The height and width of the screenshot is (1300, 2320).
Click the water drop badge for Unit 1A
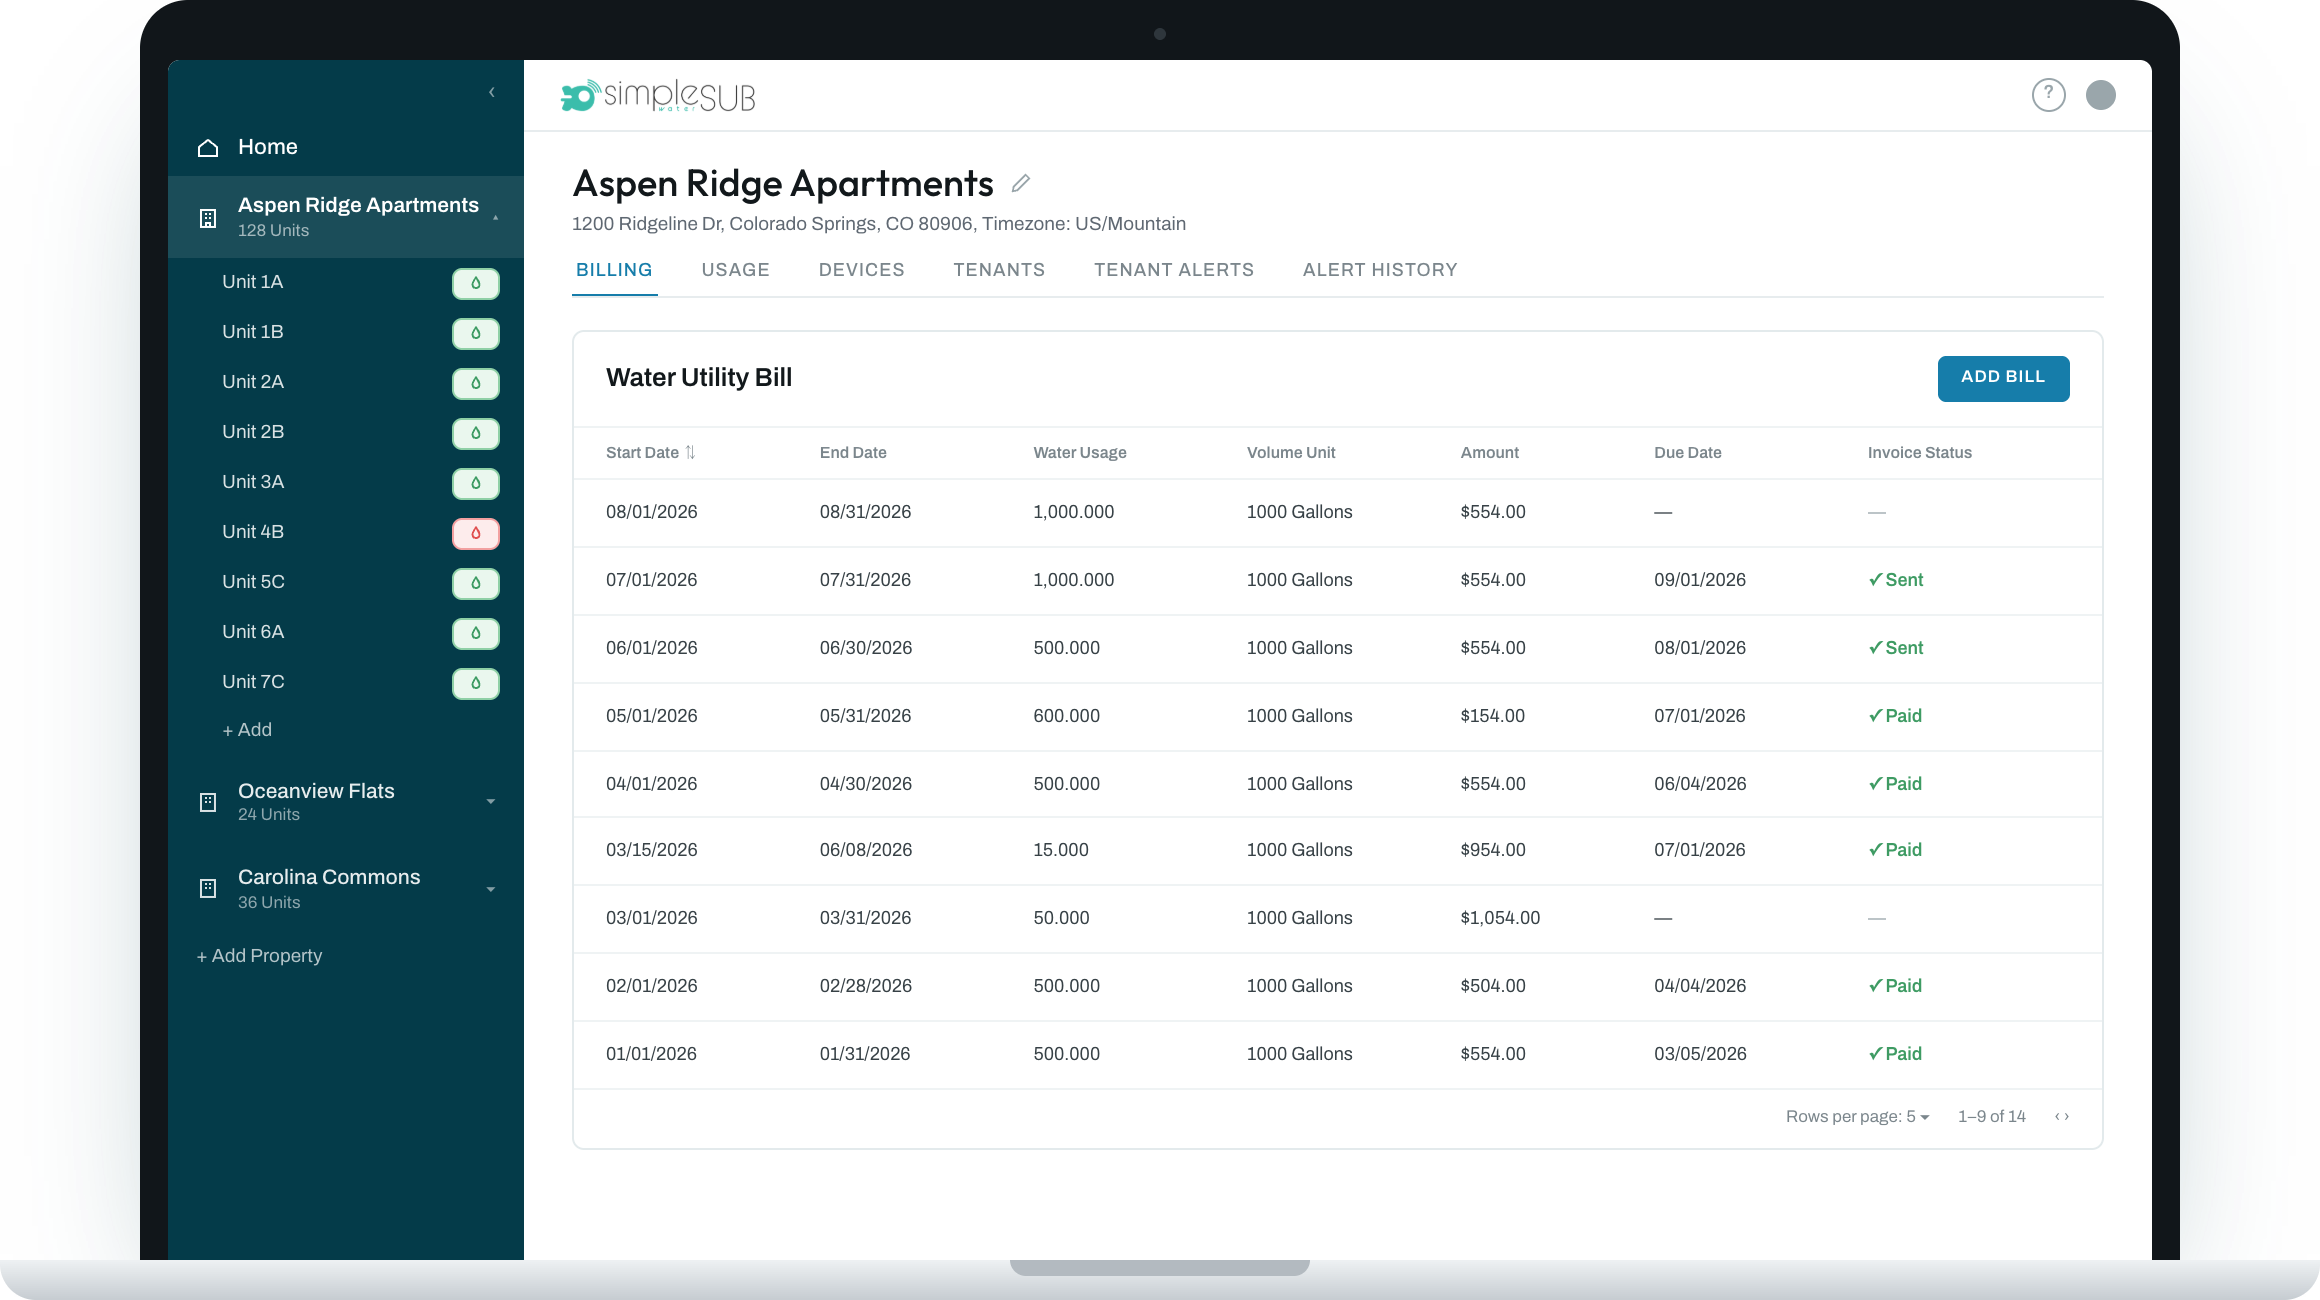[476, 283]
